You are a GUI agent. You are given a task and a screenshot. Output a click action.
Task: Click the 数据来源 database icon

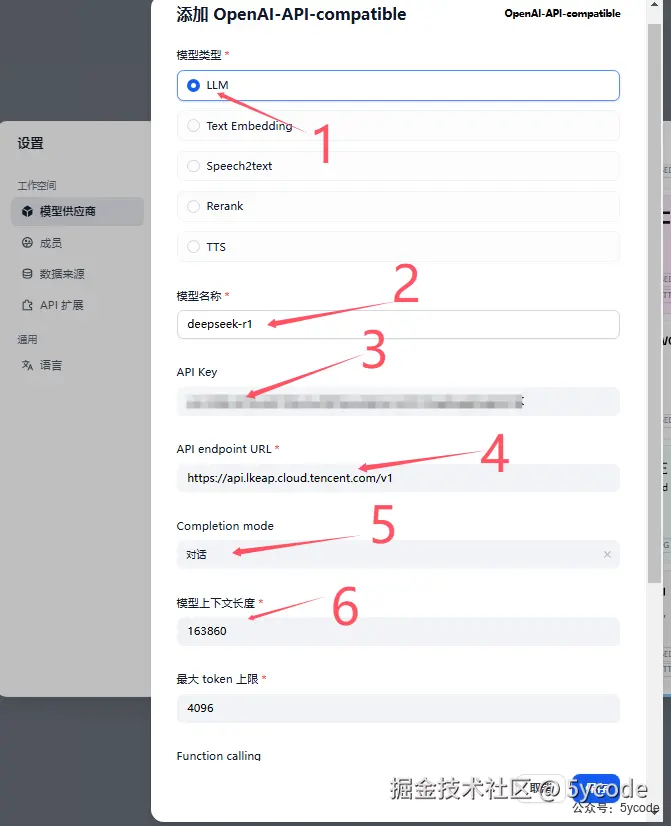click(27, 273)
